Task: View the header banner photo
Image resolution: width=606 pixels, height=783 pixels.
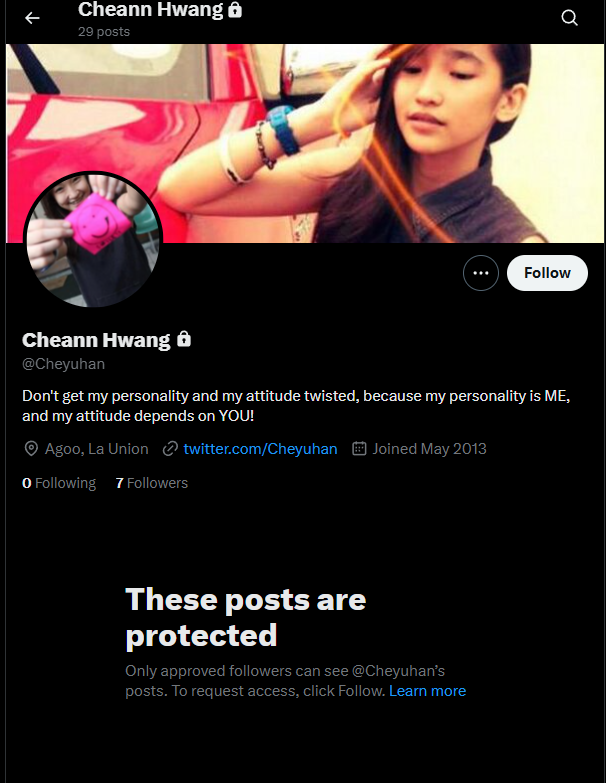Action: point(305,143)
